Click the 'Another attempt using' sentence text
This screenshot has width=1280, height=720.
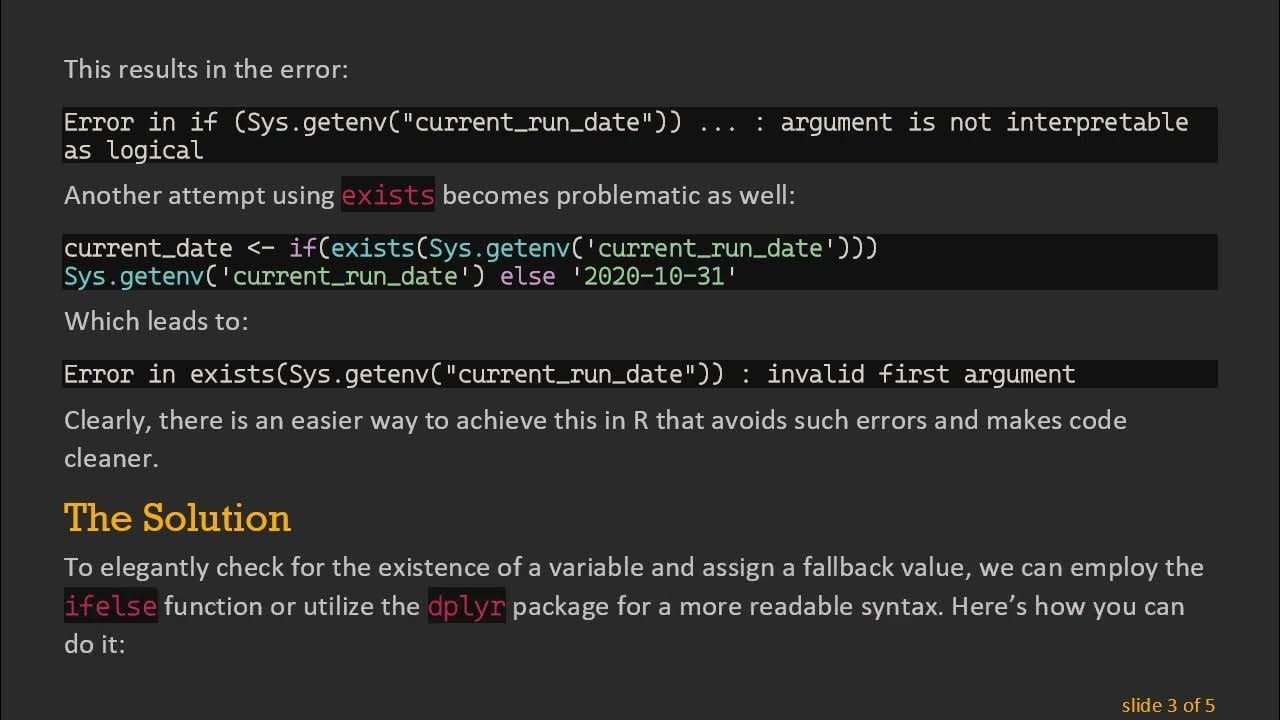[x=199, y=195]
